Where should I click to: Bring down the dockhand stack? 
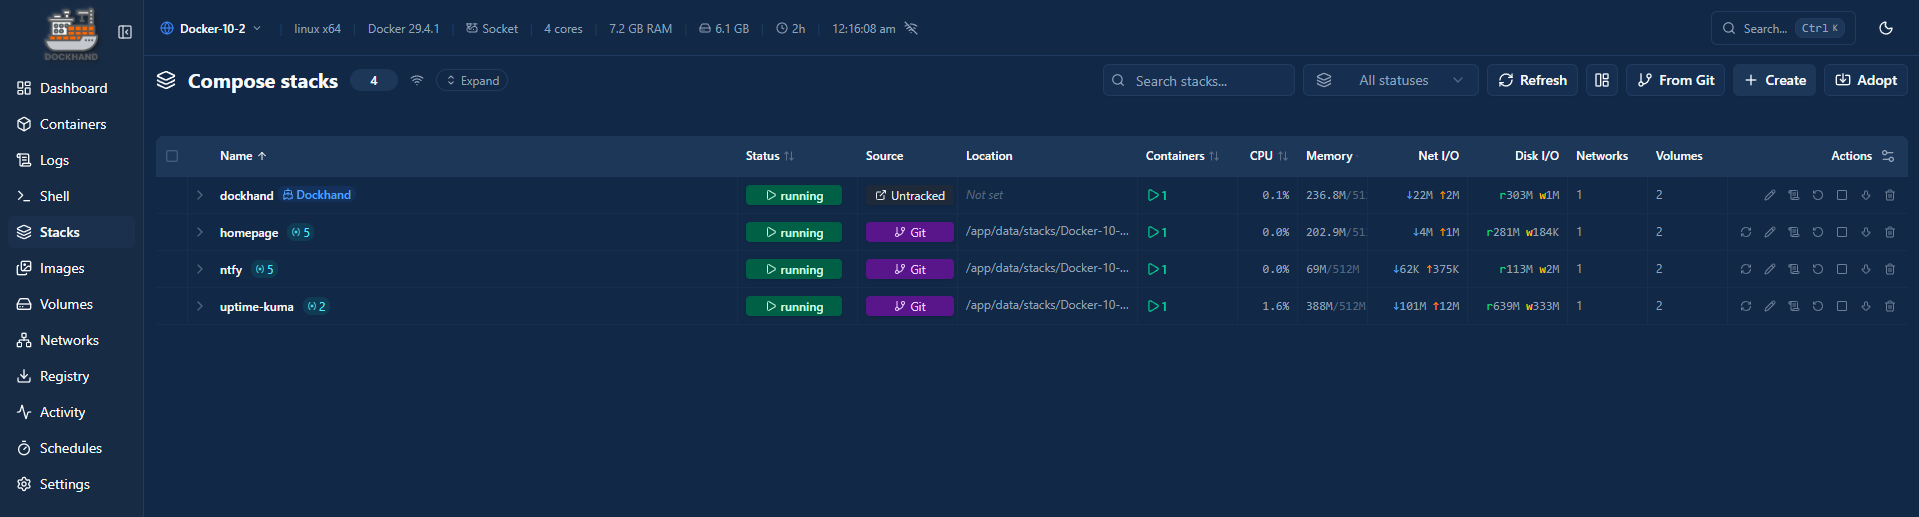[x=1866, y=195]
